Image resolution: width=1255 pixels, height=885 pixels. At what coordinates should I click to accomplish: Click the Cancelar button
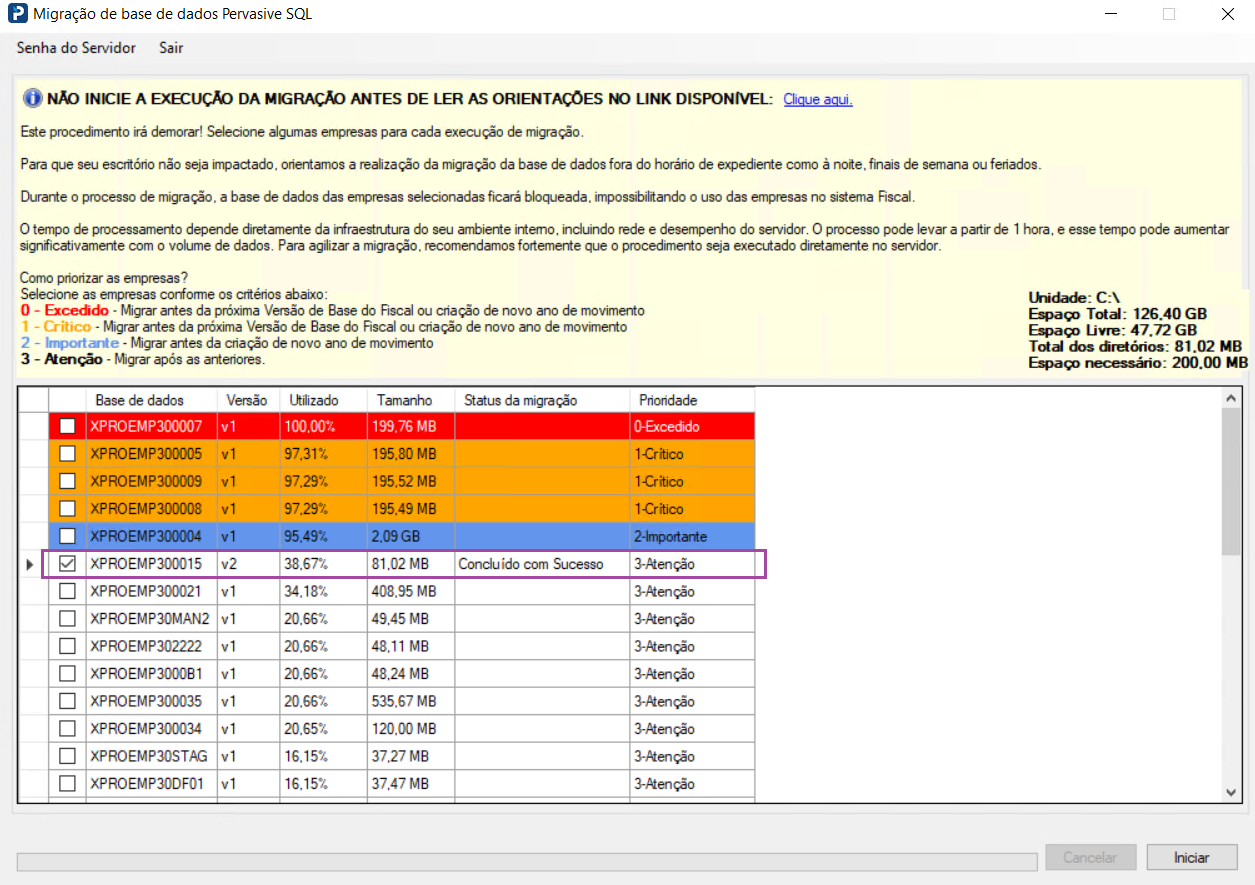(x=1090, y=858)
